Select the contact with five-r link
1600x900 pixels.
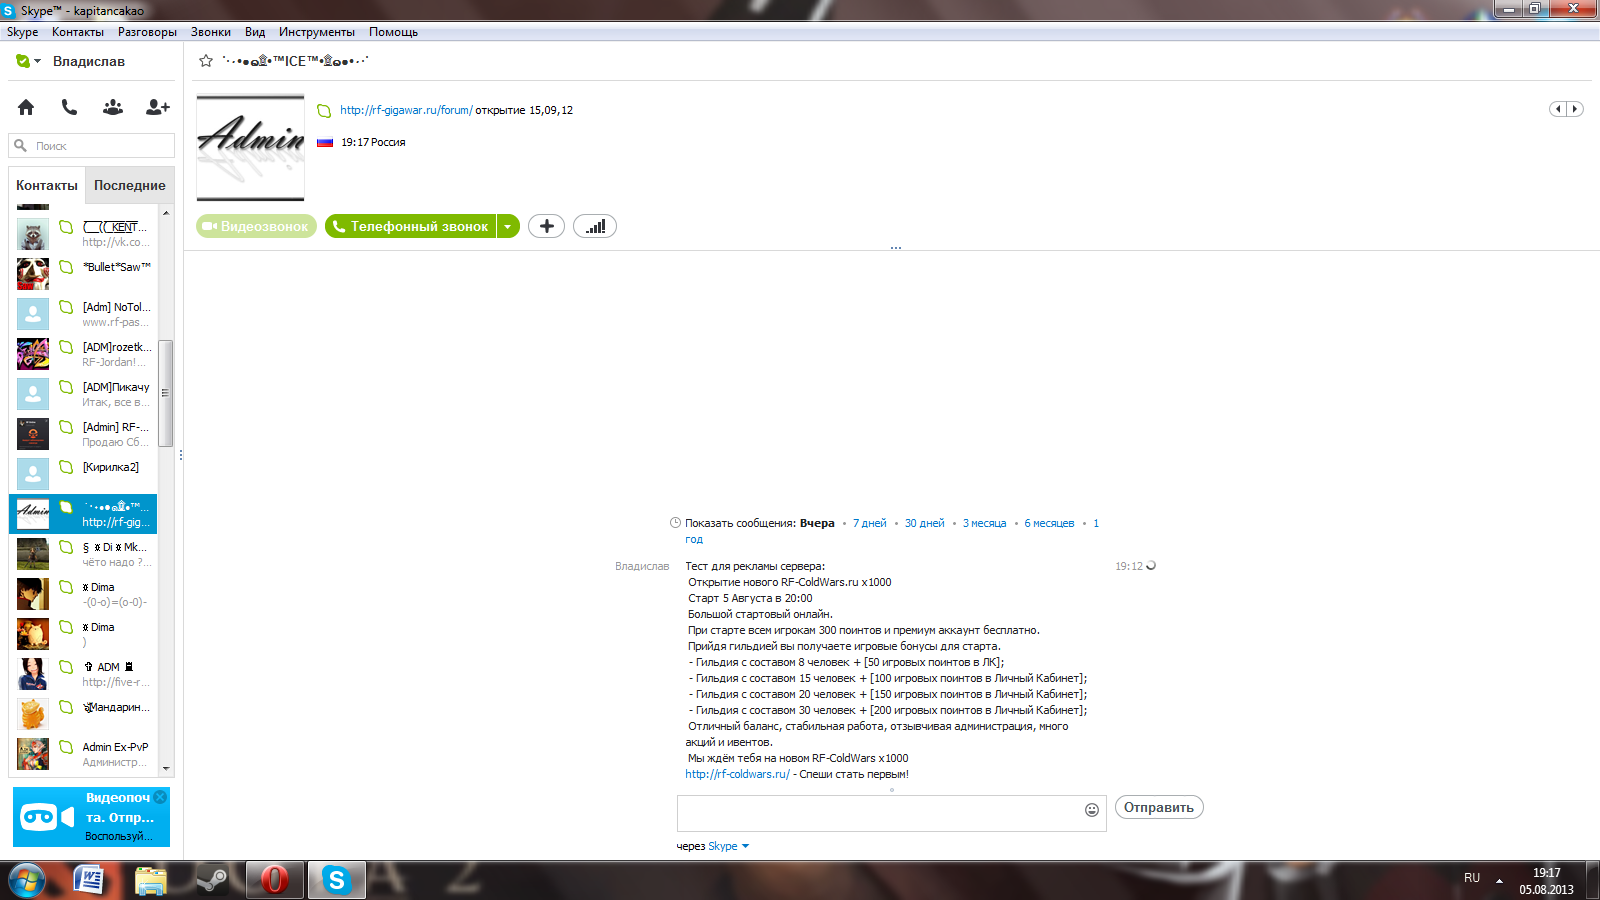84,674
